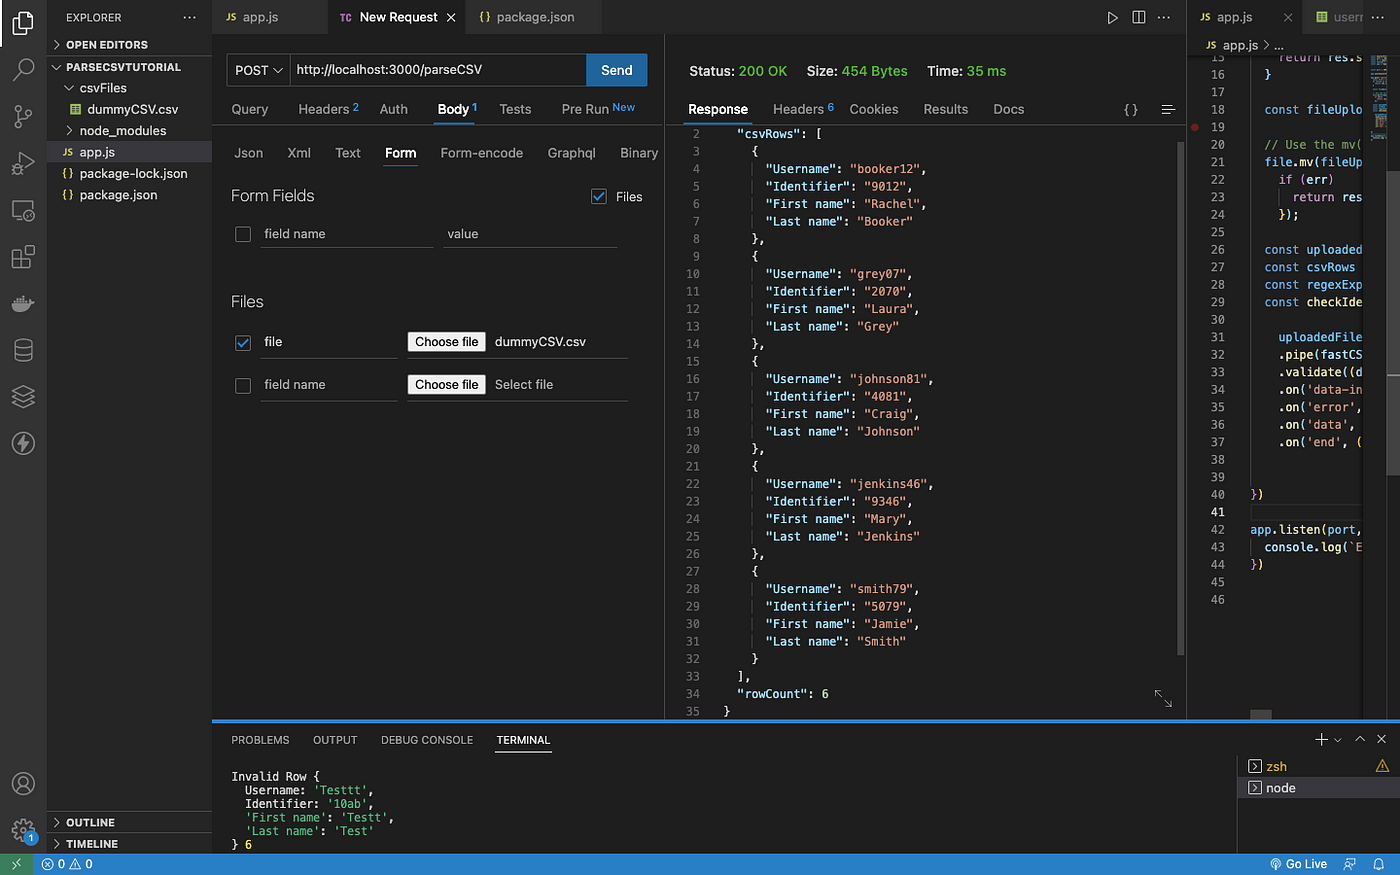Screen dimensions: 1400x875
Task: Toggle checkbox of empty file field row
Action: (243, 385)
